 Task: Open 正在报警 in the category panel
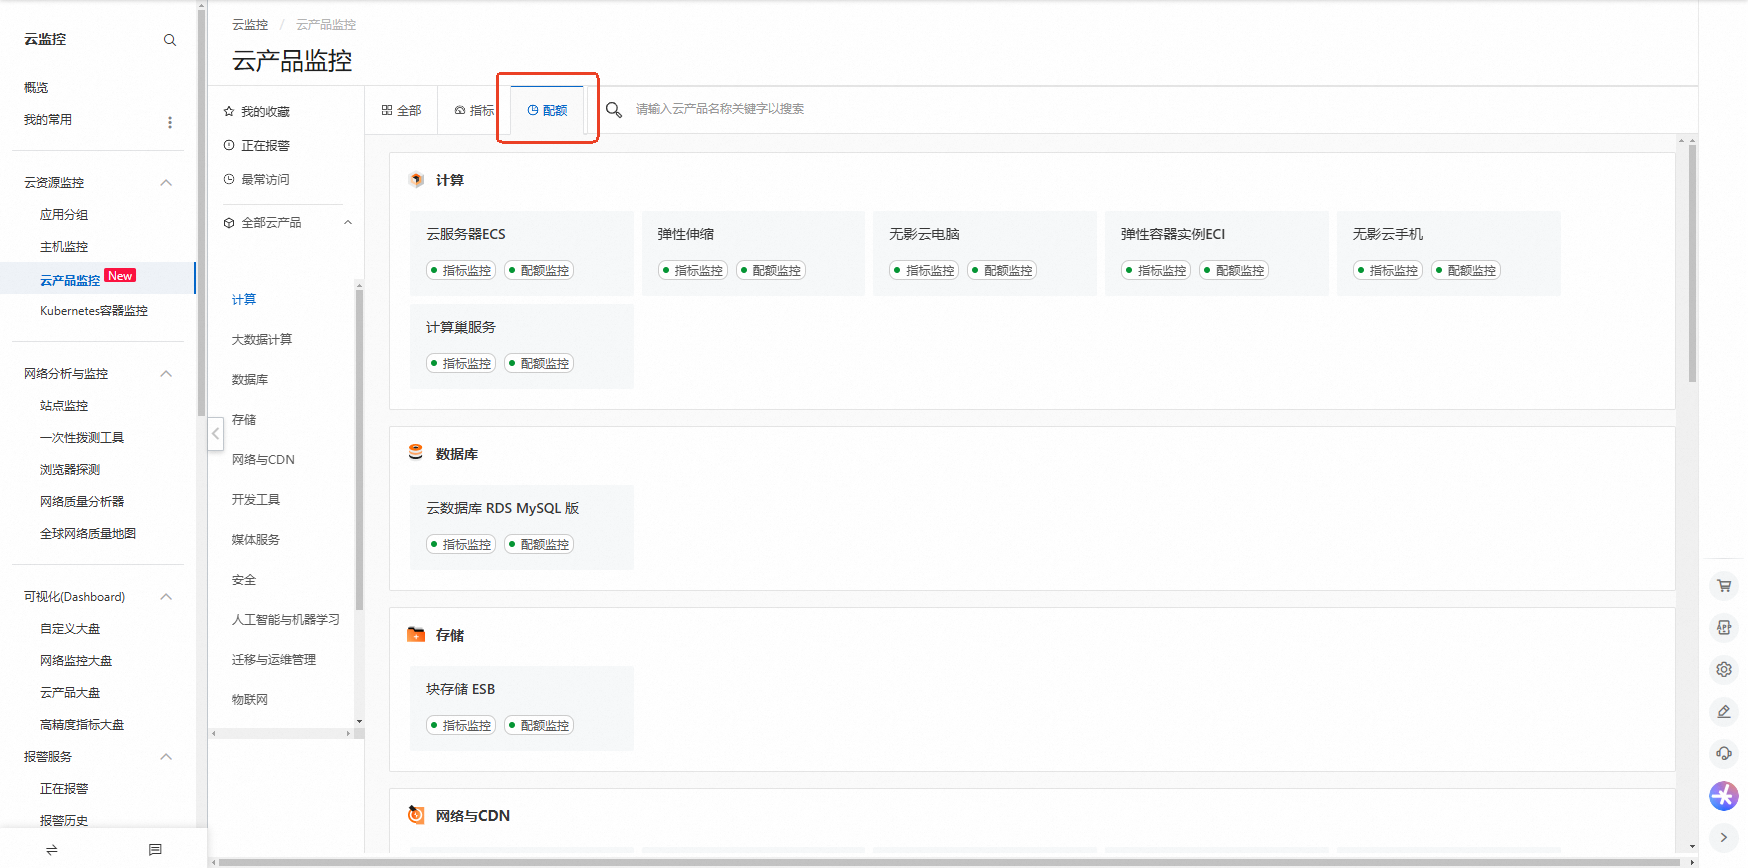tap(257, 145)
